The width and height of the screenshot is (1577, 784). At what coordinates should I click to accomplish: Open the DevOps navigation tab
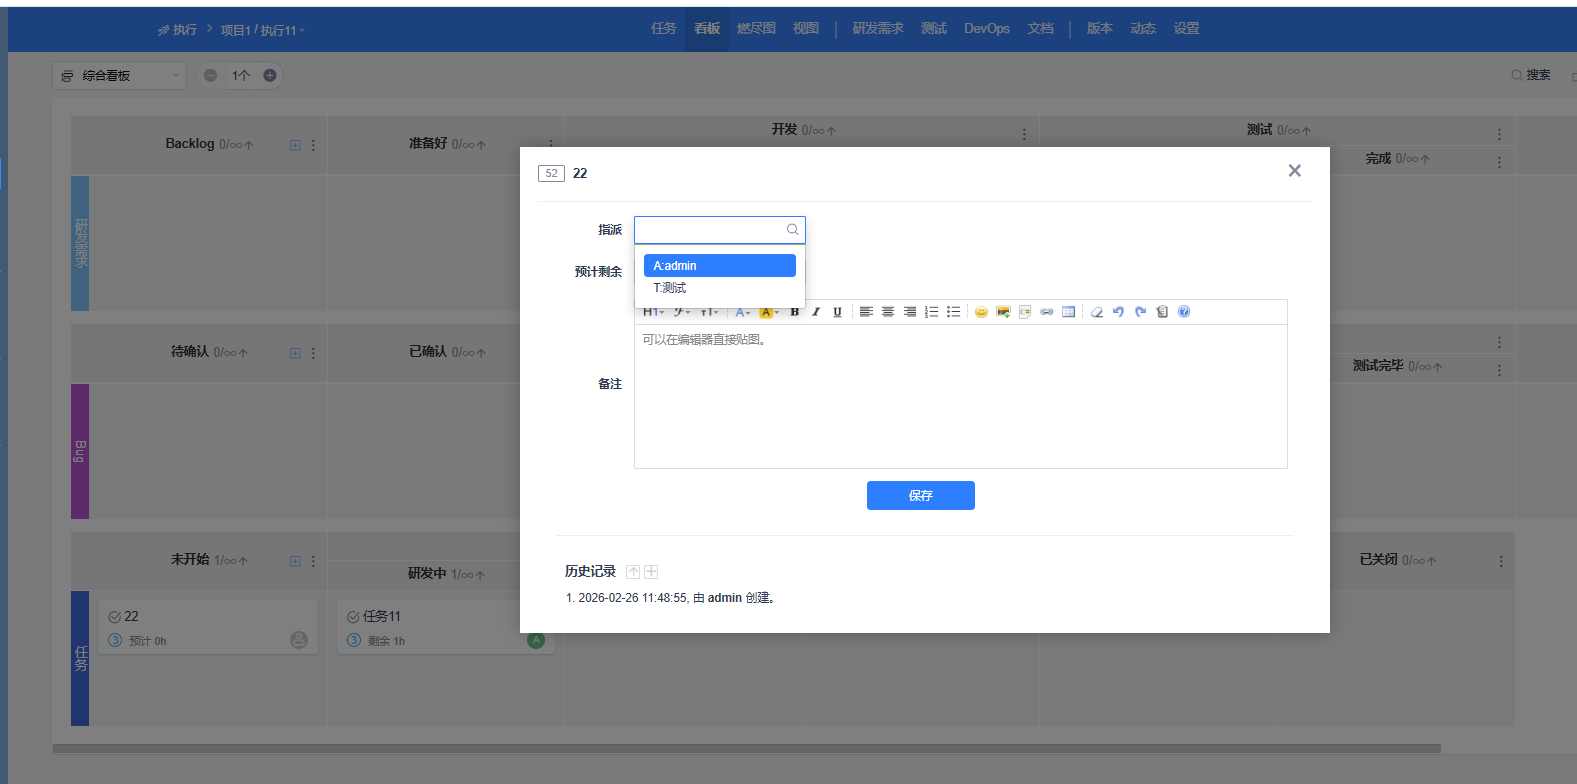click(x=986, y=29)
